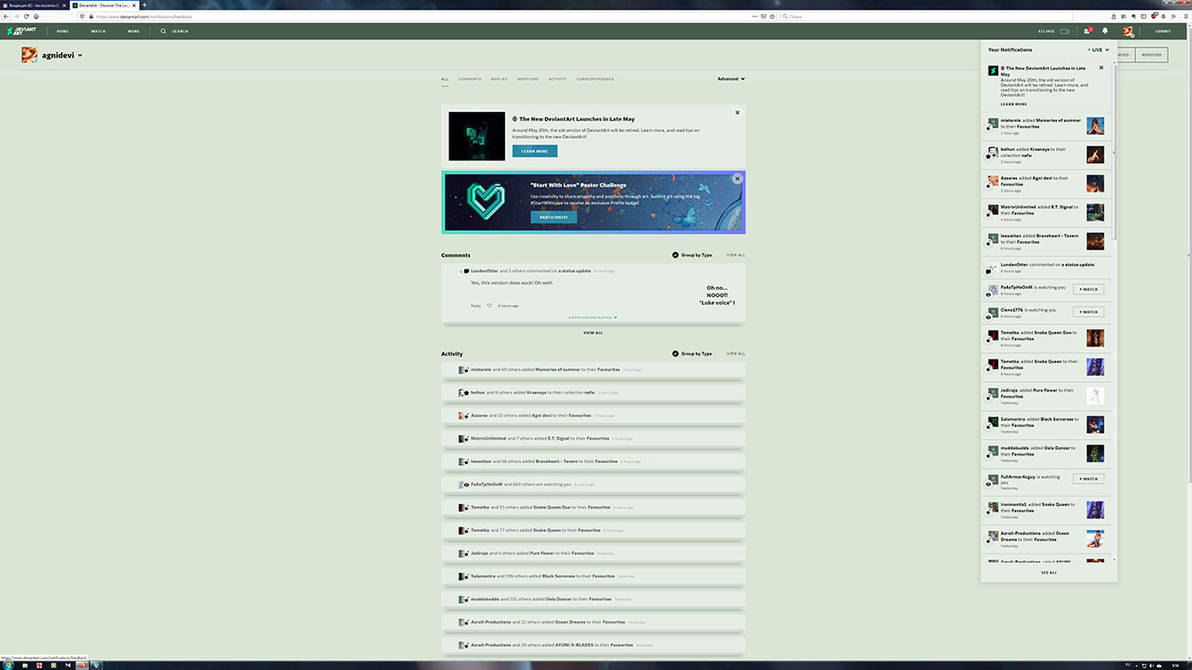Open the messages icon with red badge

1087,31
